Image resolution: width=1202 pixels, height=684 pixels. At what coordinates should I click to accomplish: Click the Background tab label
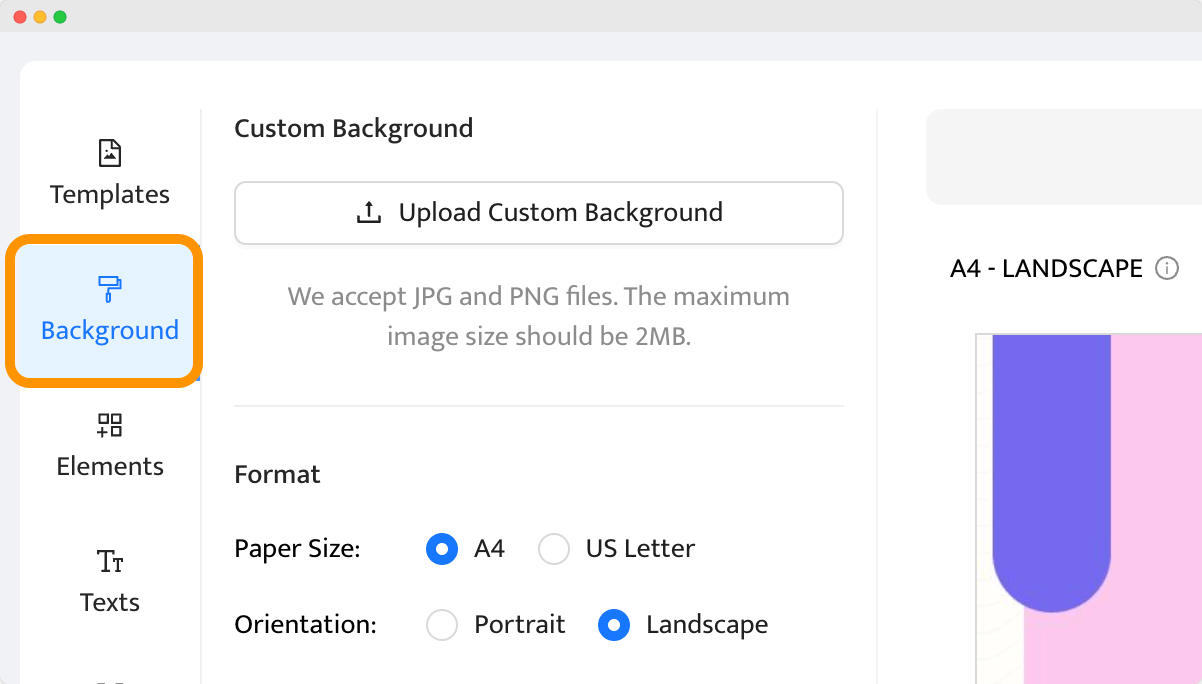[x=110, y=330]
